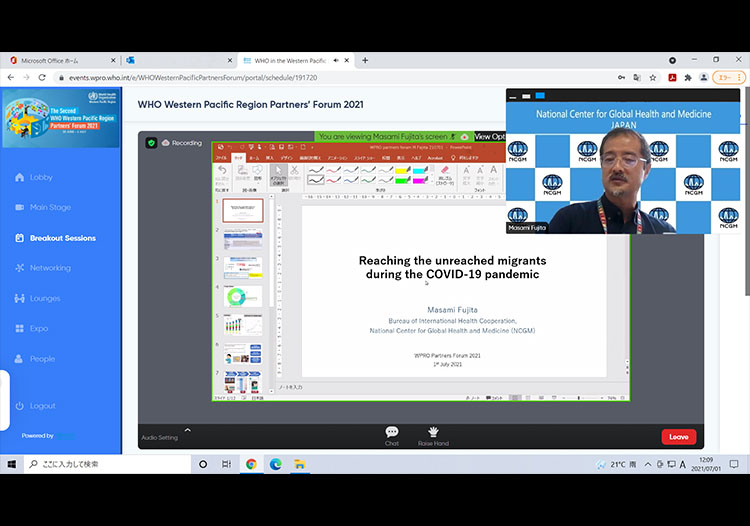Go to Main Stage in the sidebar

(49, 207)
